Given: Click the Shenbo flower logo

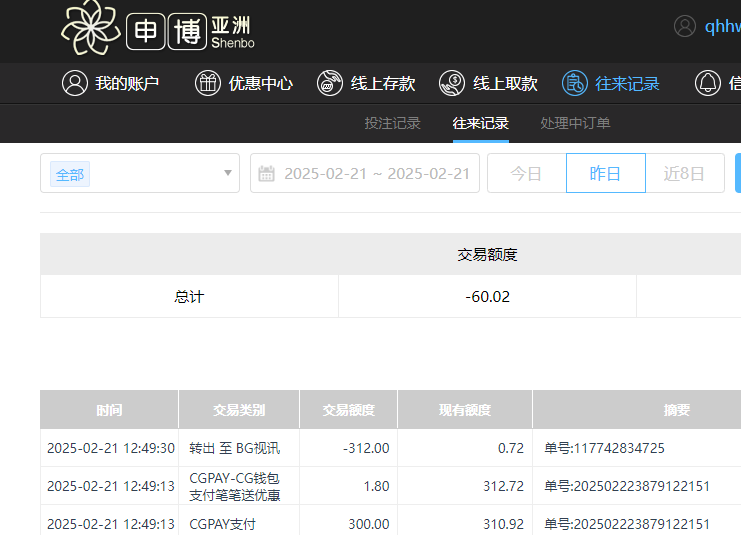Looking at the screenshot, I should (x=90, y=28).
